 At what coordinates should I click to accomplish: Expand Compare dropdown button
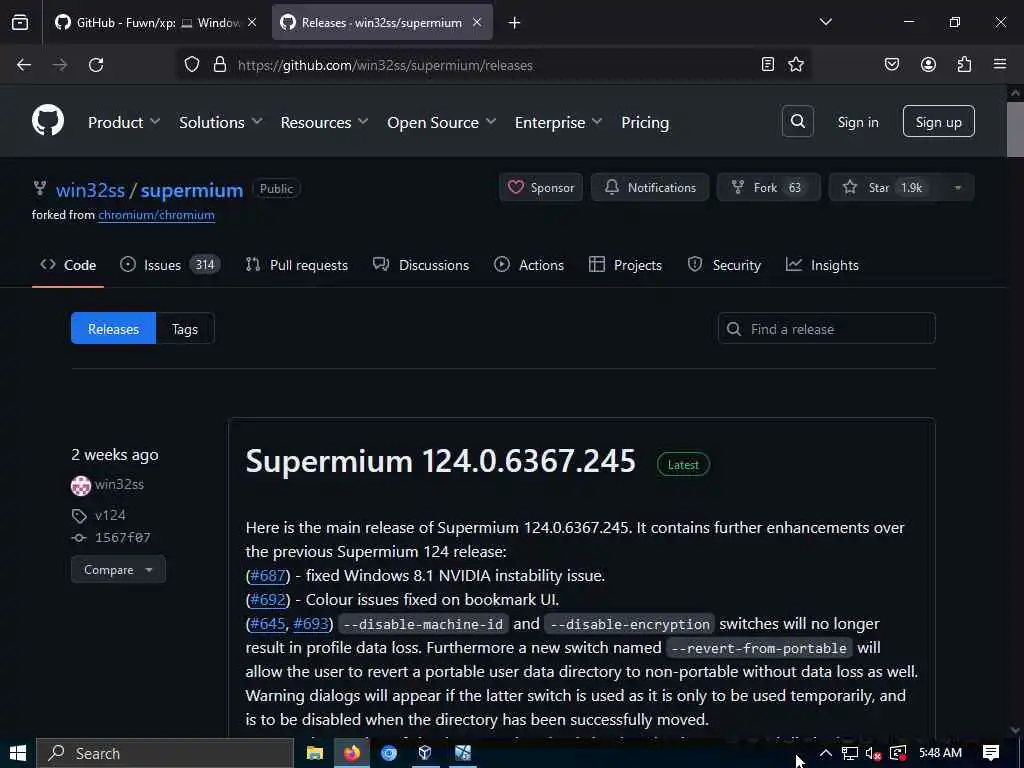pyautogui.click(x=118, y=569)
